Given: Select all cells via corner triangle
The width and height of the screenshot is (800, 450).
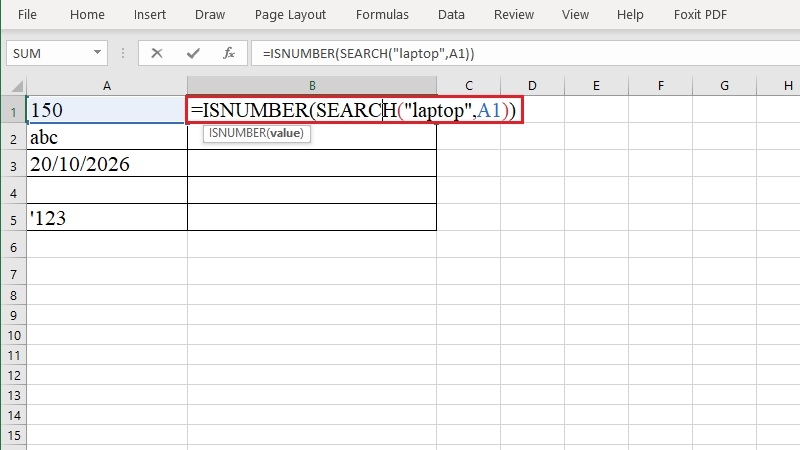Looking at the screenshot, I should pyautogui.click(x=17, y=86).
